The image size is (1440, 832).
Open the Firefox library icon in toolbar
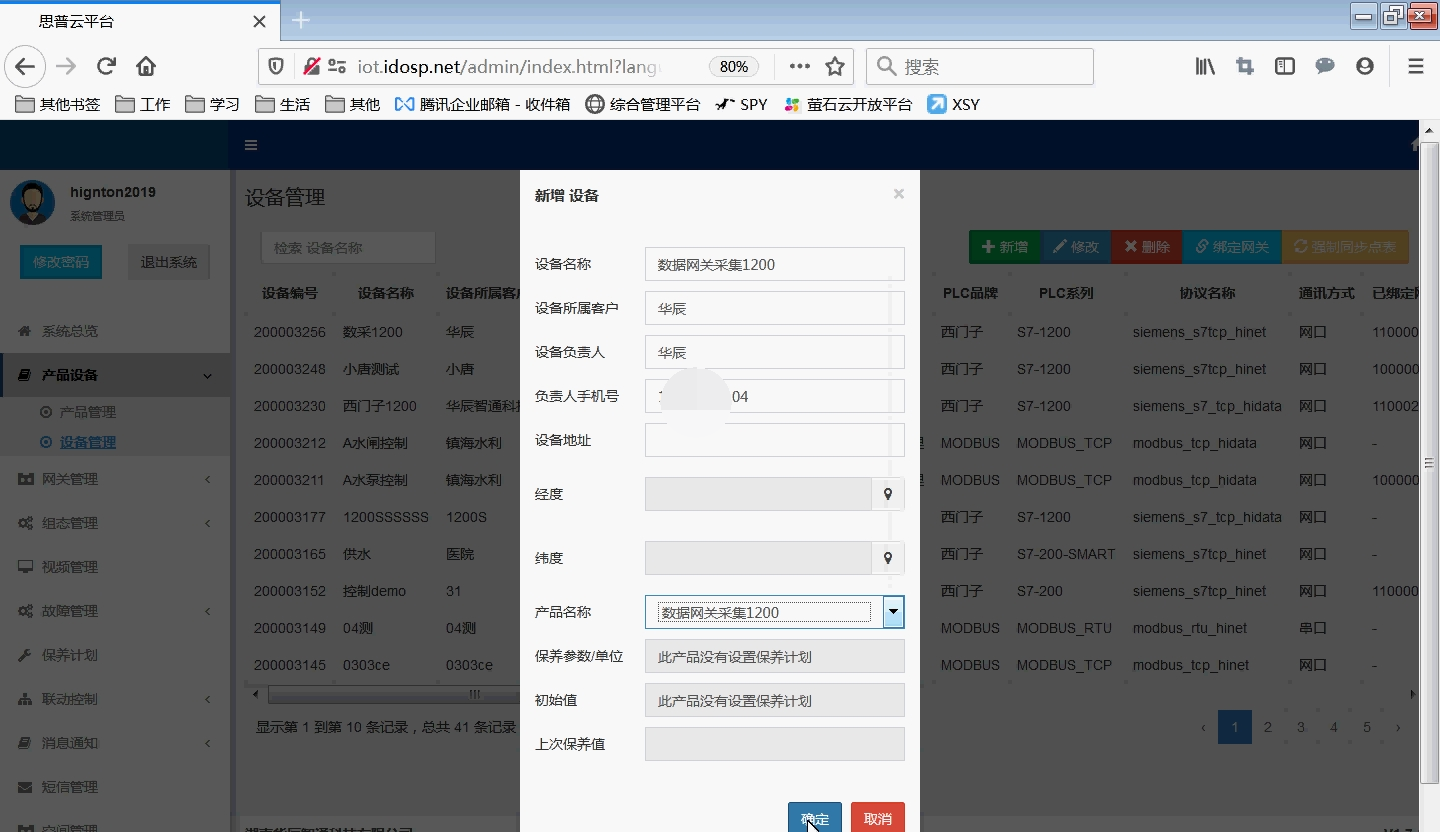[1204, 66]
